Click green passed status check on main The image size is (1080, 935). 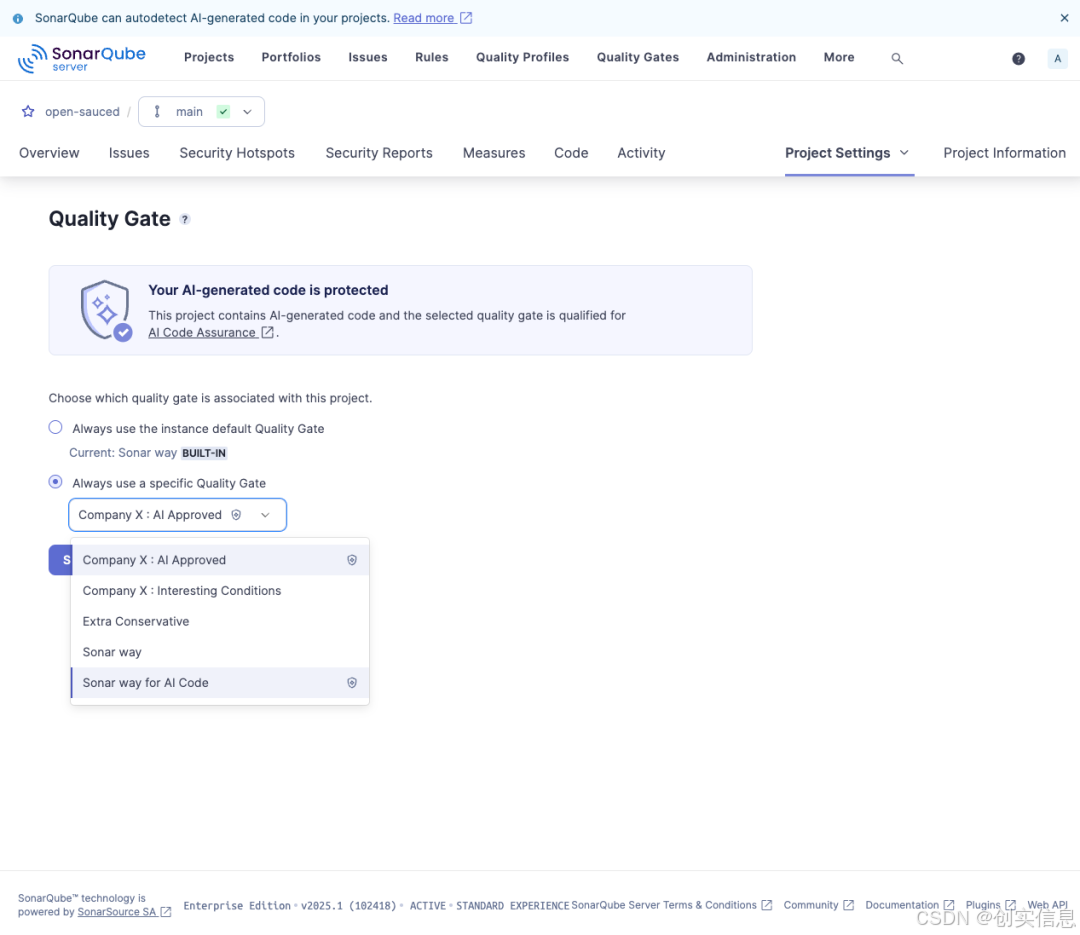[x=223, y=112]
